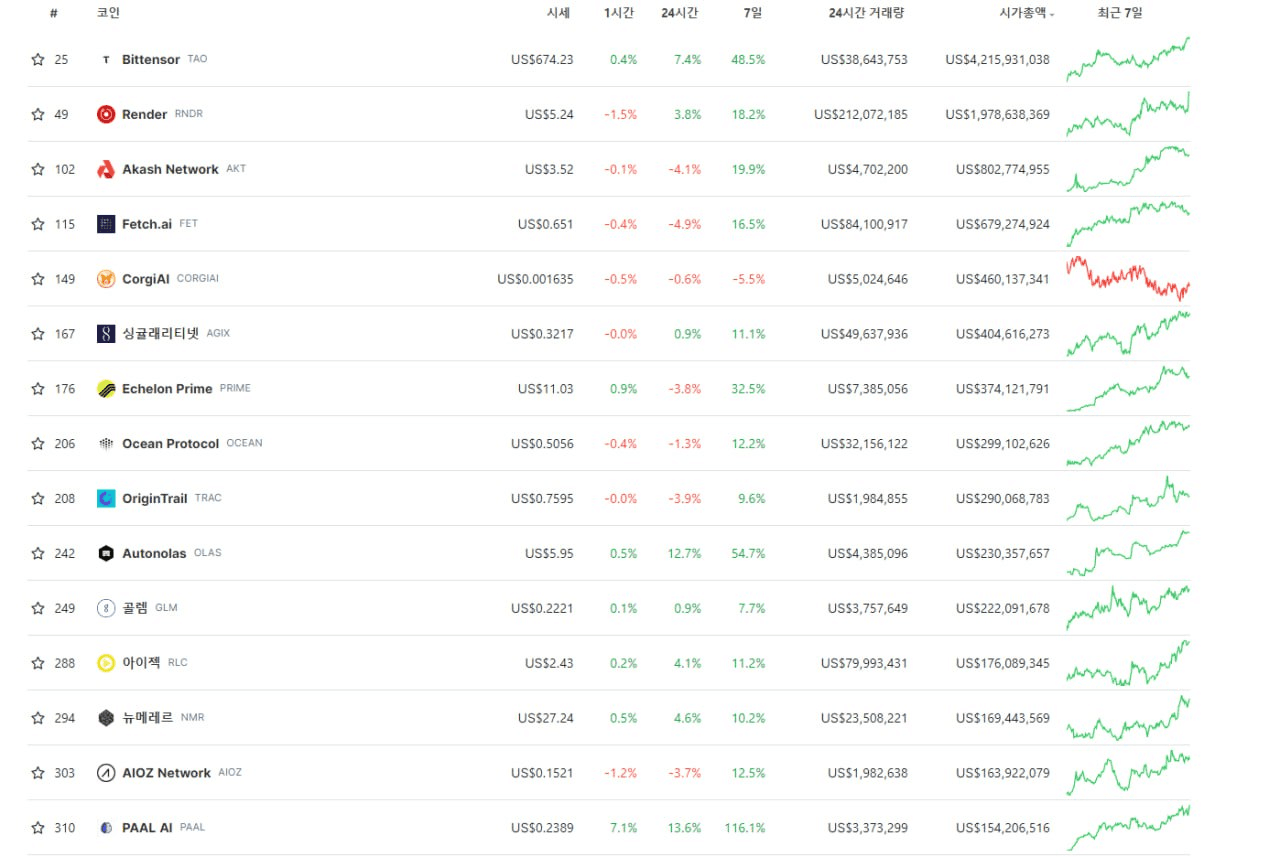Click the 최근 7일 column header
Image resolution: width=1280 pixels, height=857 pixels.
click(1120, 13)
